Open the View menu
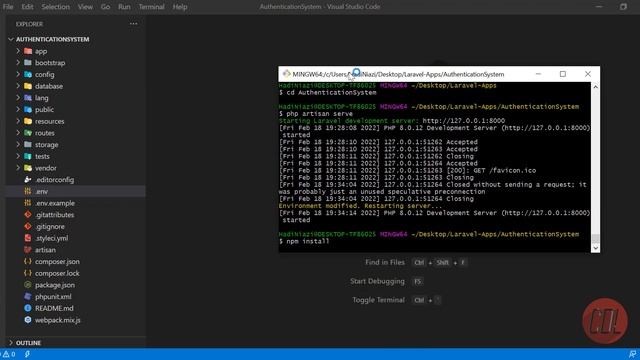640x360 pixels. pos(85,7)
